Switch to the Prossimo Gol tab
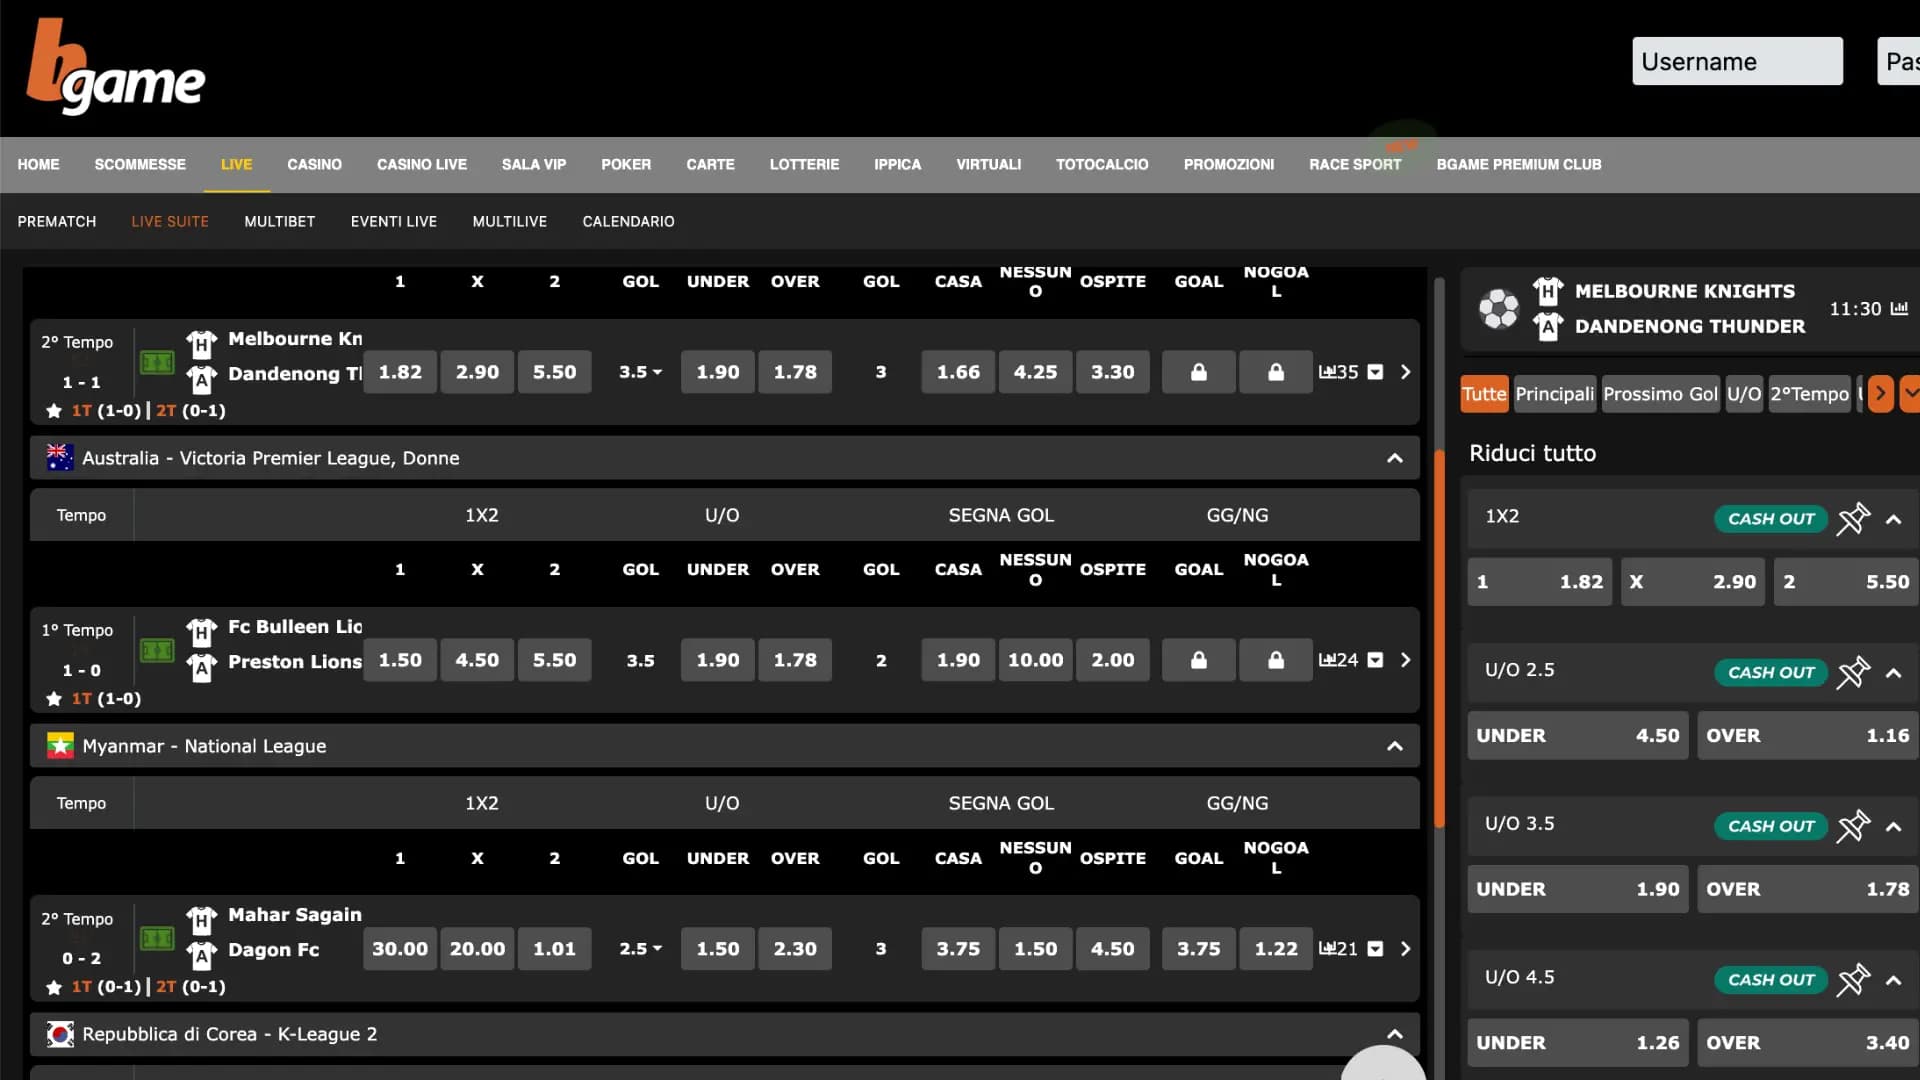Screen dimensions: 1920x1080 point(1660,394)
